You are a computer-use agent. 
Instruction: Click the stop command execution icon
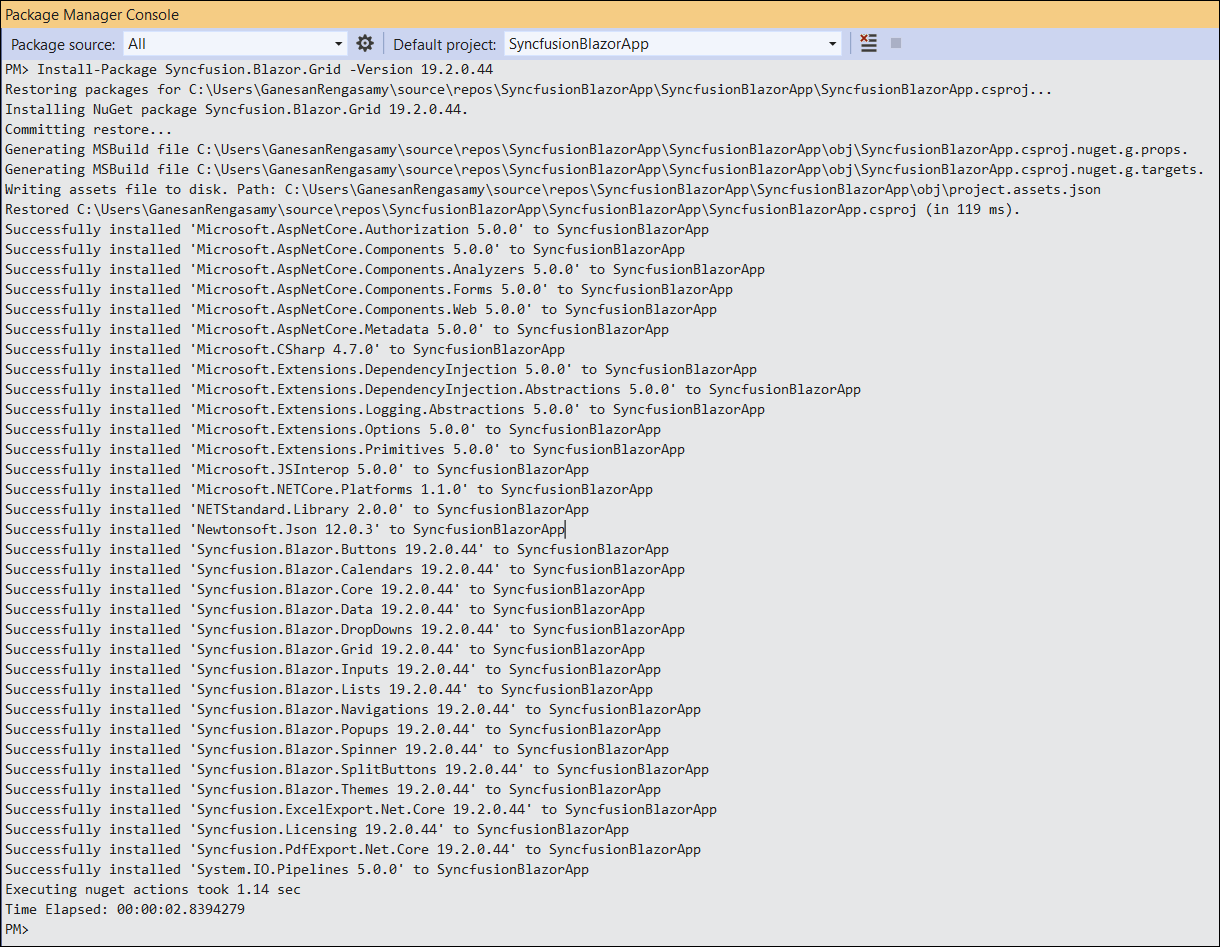pyautogui.click(x=896, y=43)
